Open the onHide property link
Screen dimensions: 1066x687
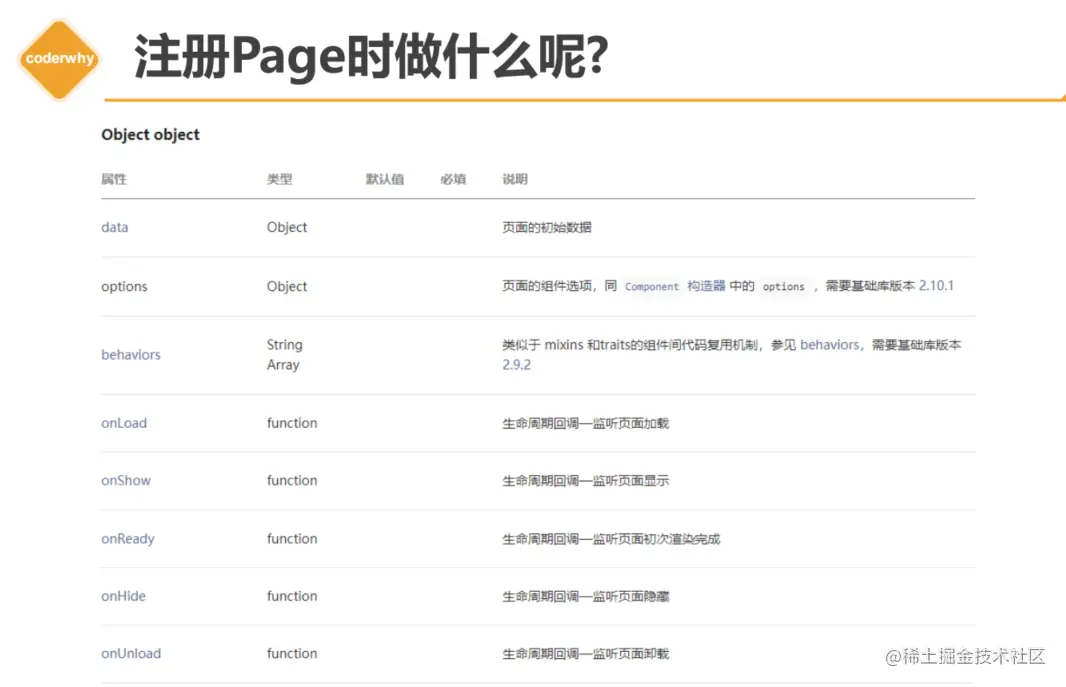click(123, 596)
